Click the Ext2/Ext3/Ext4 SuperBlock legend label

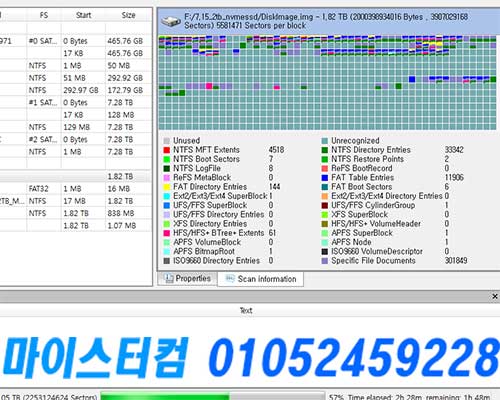pos(220,196)
